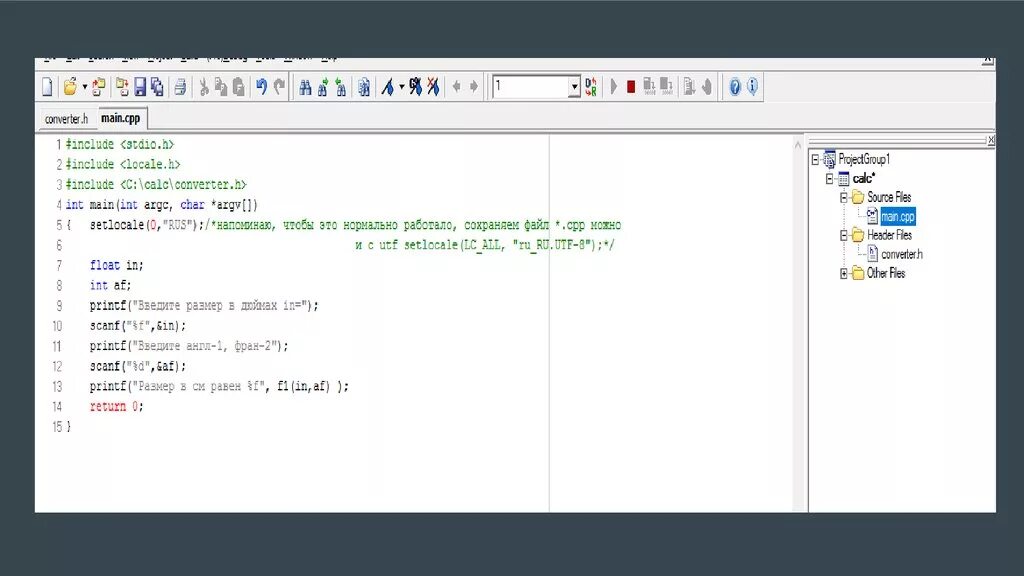Click the project folder icon left of Save

pyautogui.click(x=122, y=87)
